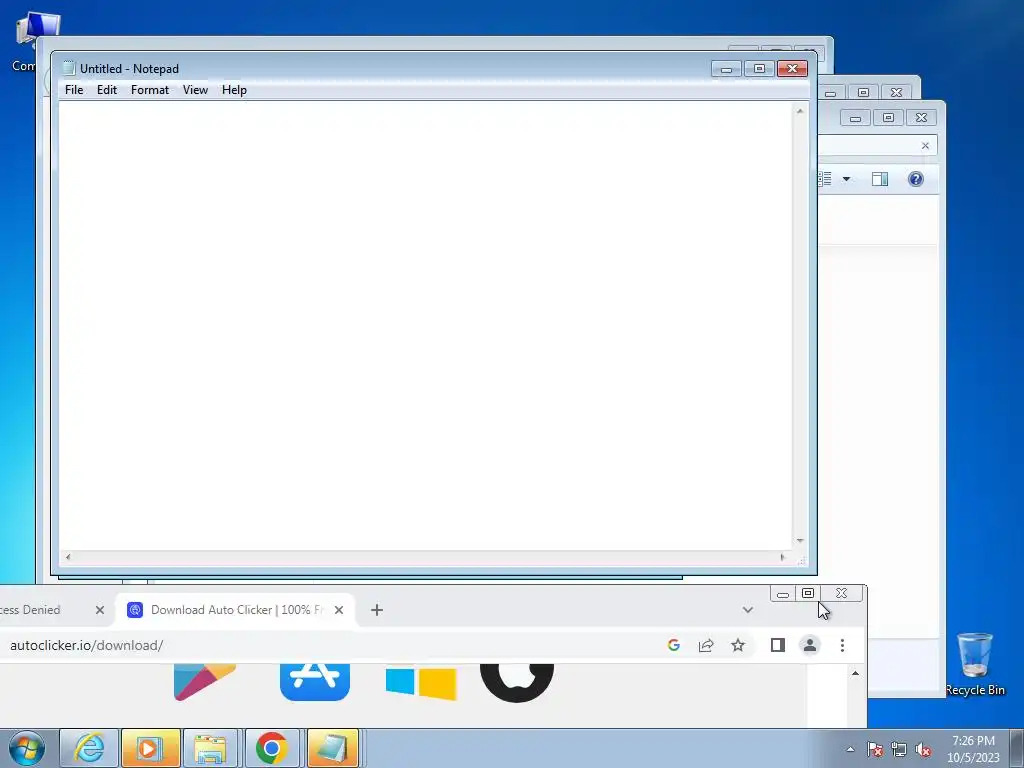Click the Google icon in address bar
1024x768 pixels.
point(674,645)
